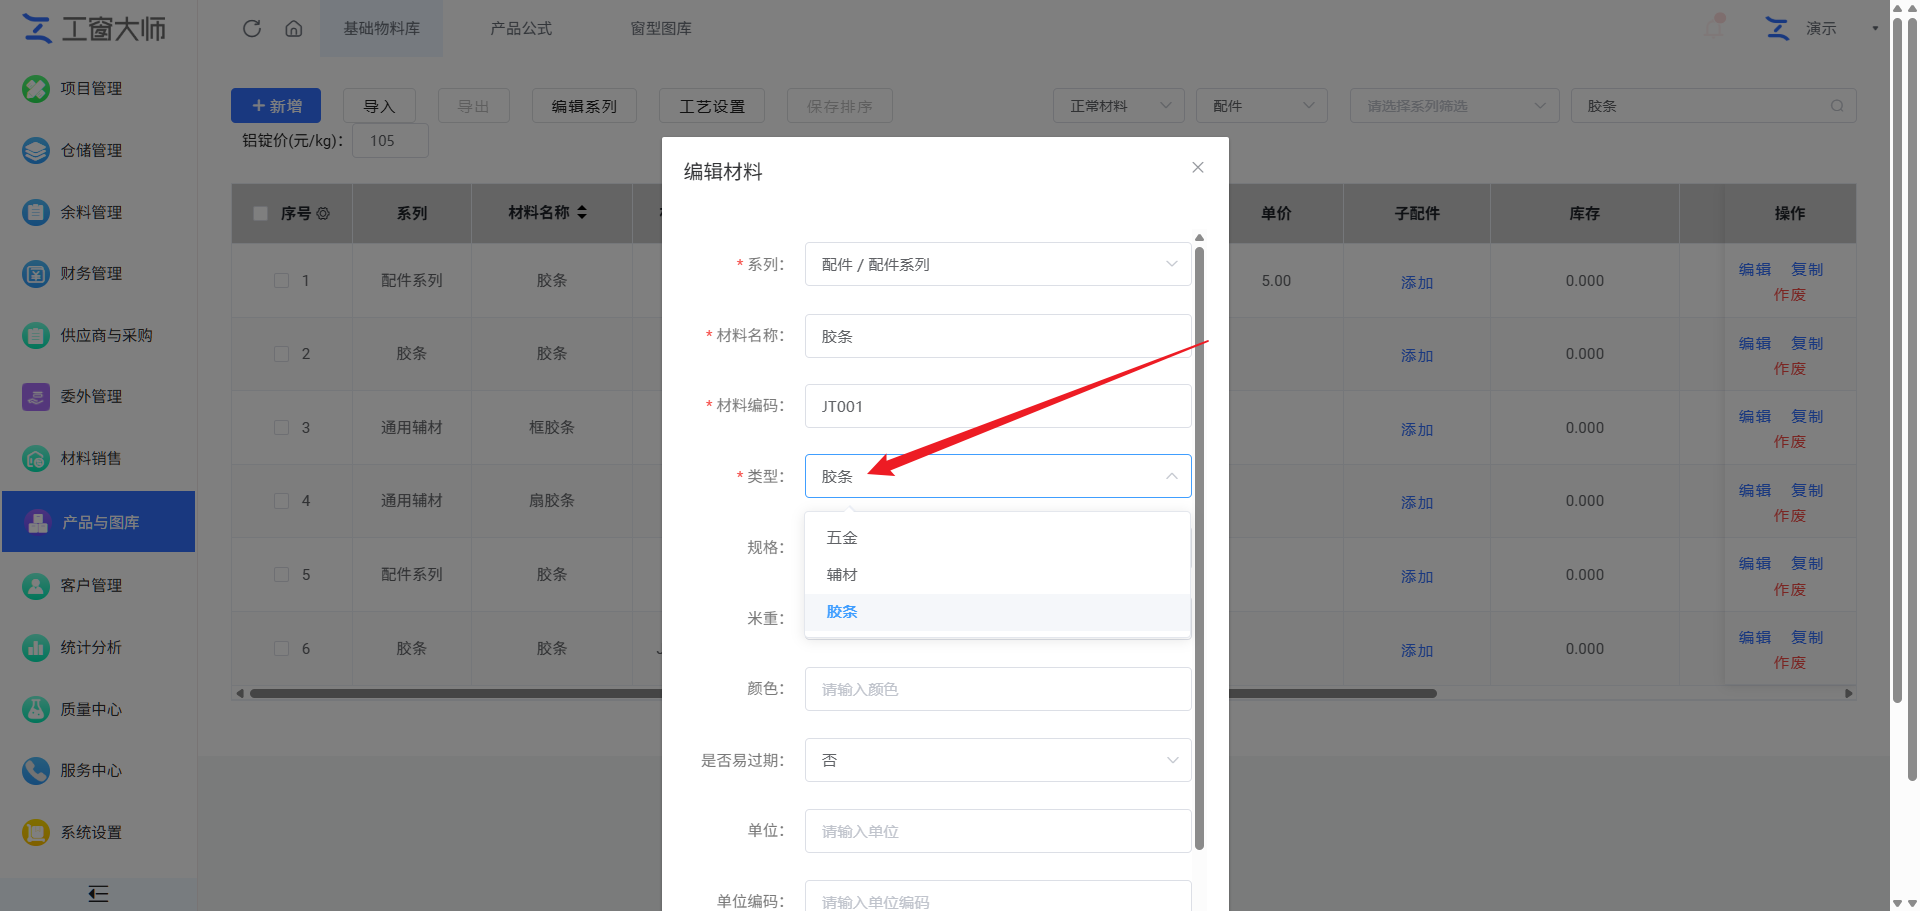Click the refresh icon in top bar

tap(252, 28)
